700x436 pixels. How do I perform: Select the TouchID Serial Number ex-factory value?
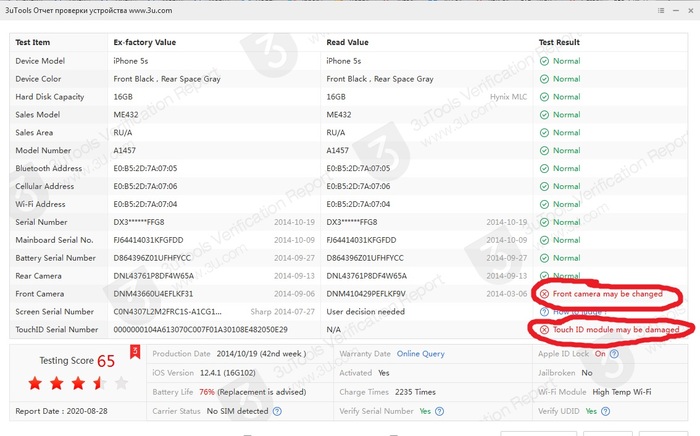pyautogui.click(x=201, y=329)
